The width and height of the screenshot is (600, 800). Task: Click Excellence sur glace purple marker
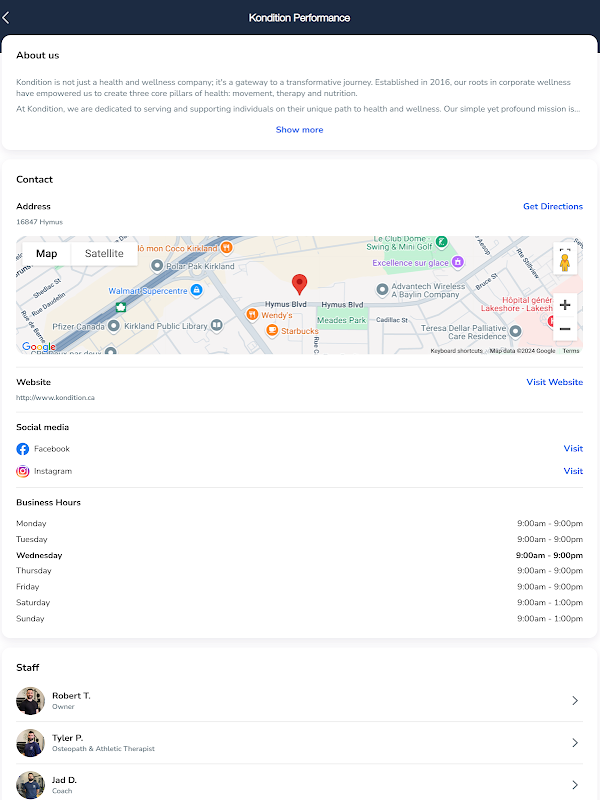[x=458, y=262]
